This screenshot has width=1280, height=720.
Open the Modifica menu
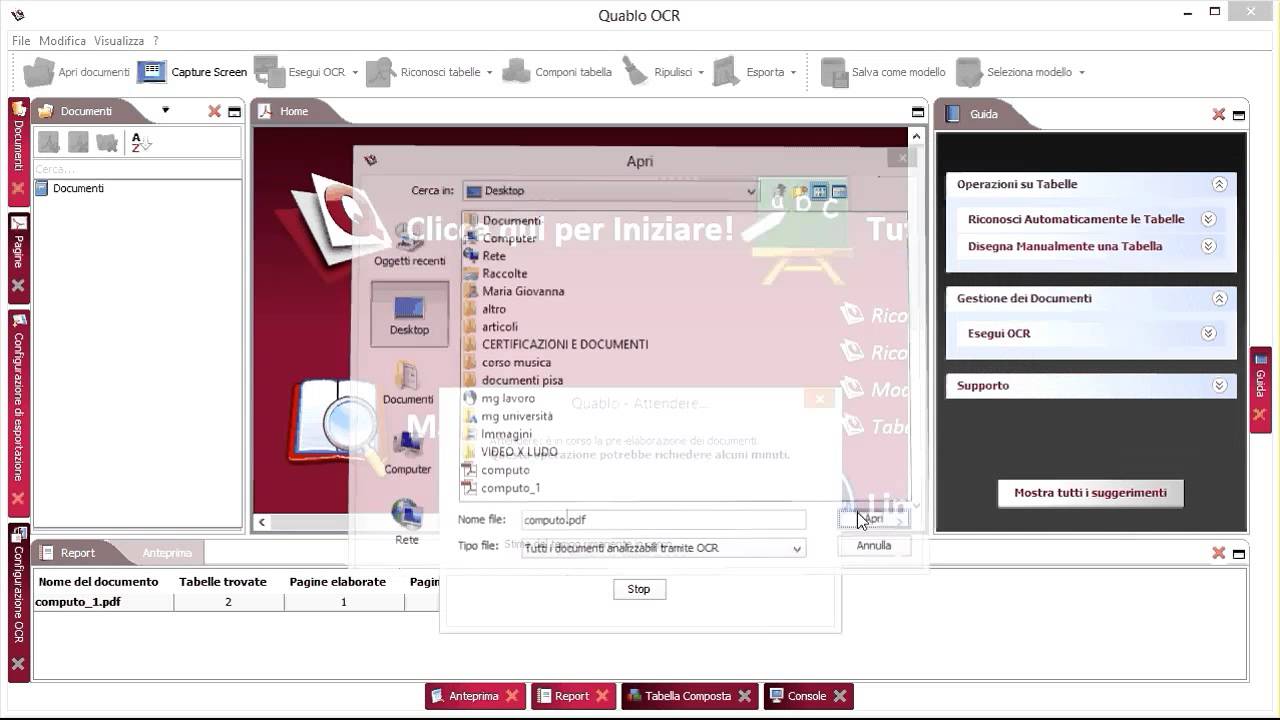(62, 41)
